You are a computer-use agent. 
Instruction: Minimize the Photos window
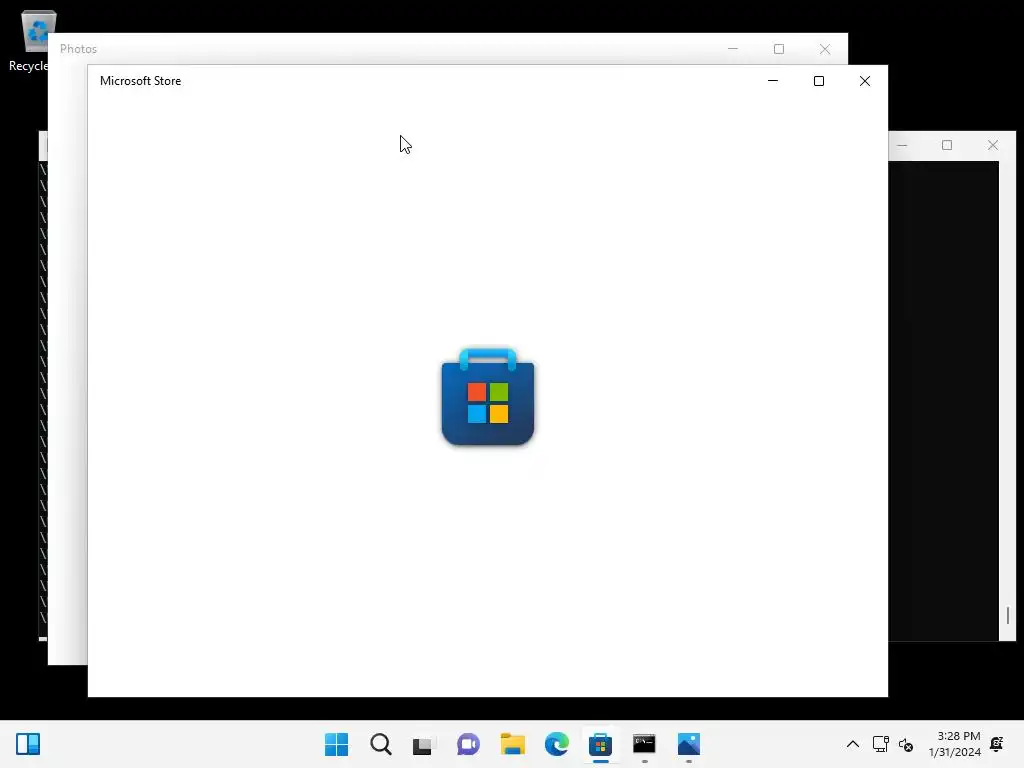pyautogui.click(x=733, y=49)
